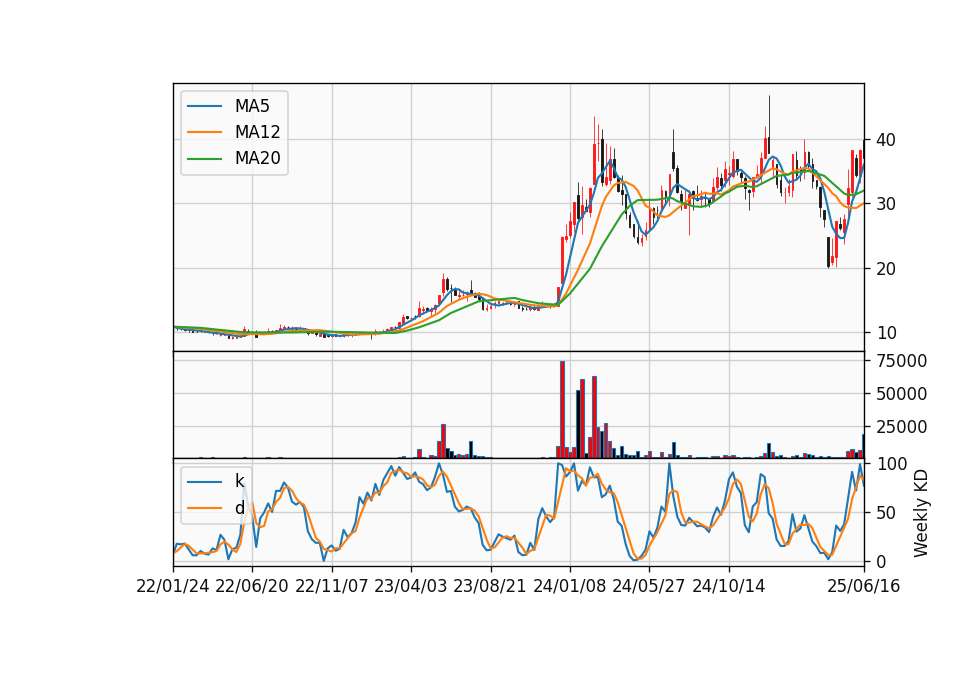This screenshot has width=960, height=690.
Task: Click the 24/05/27 date tick label
Action: tap(648, 586)
